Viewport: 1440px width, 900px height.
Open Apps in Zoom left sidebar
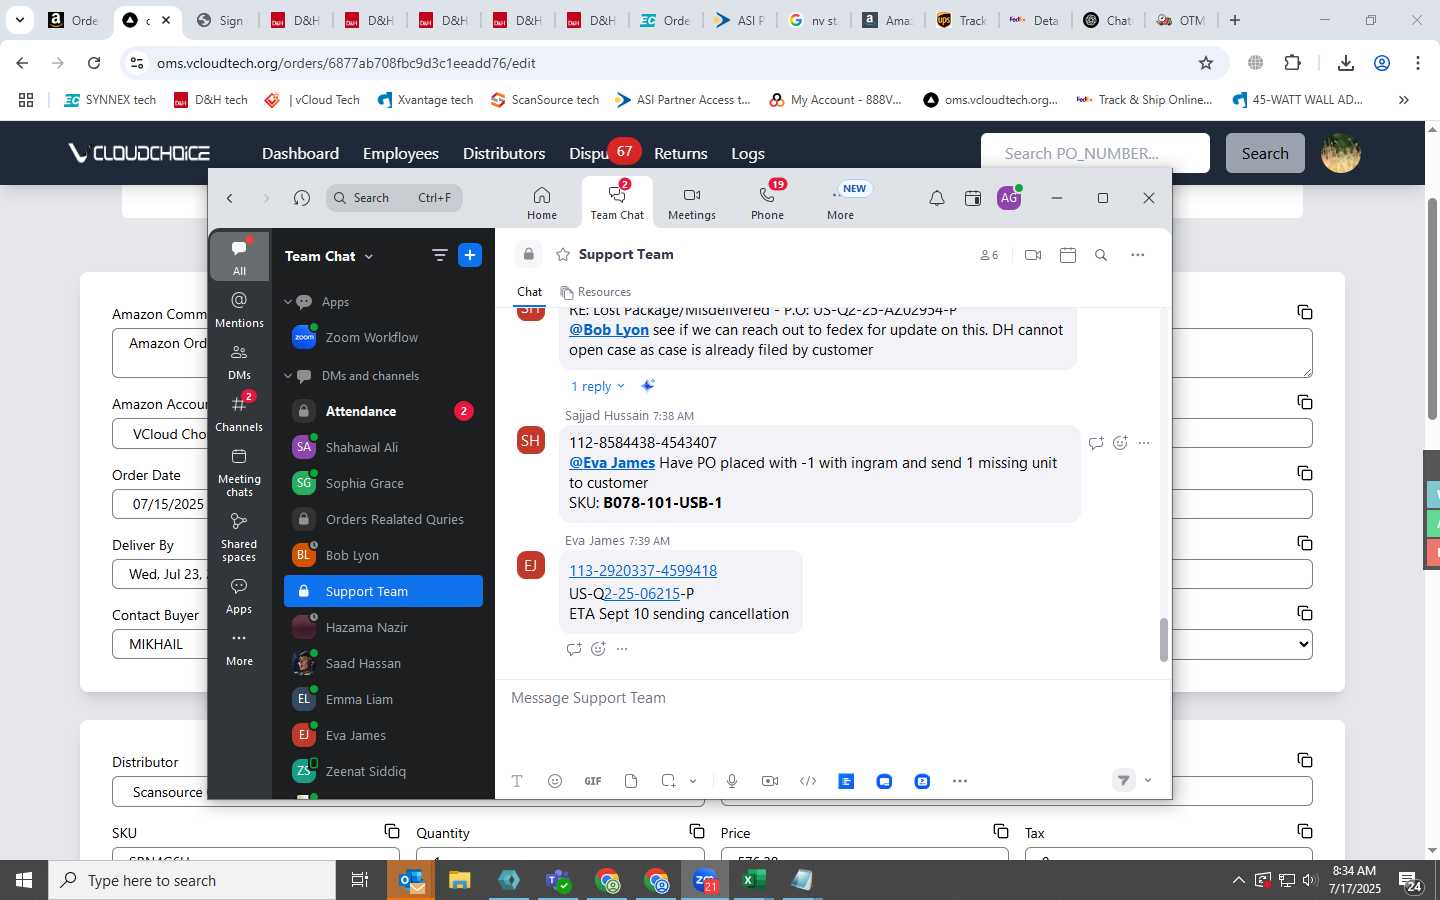239,596
